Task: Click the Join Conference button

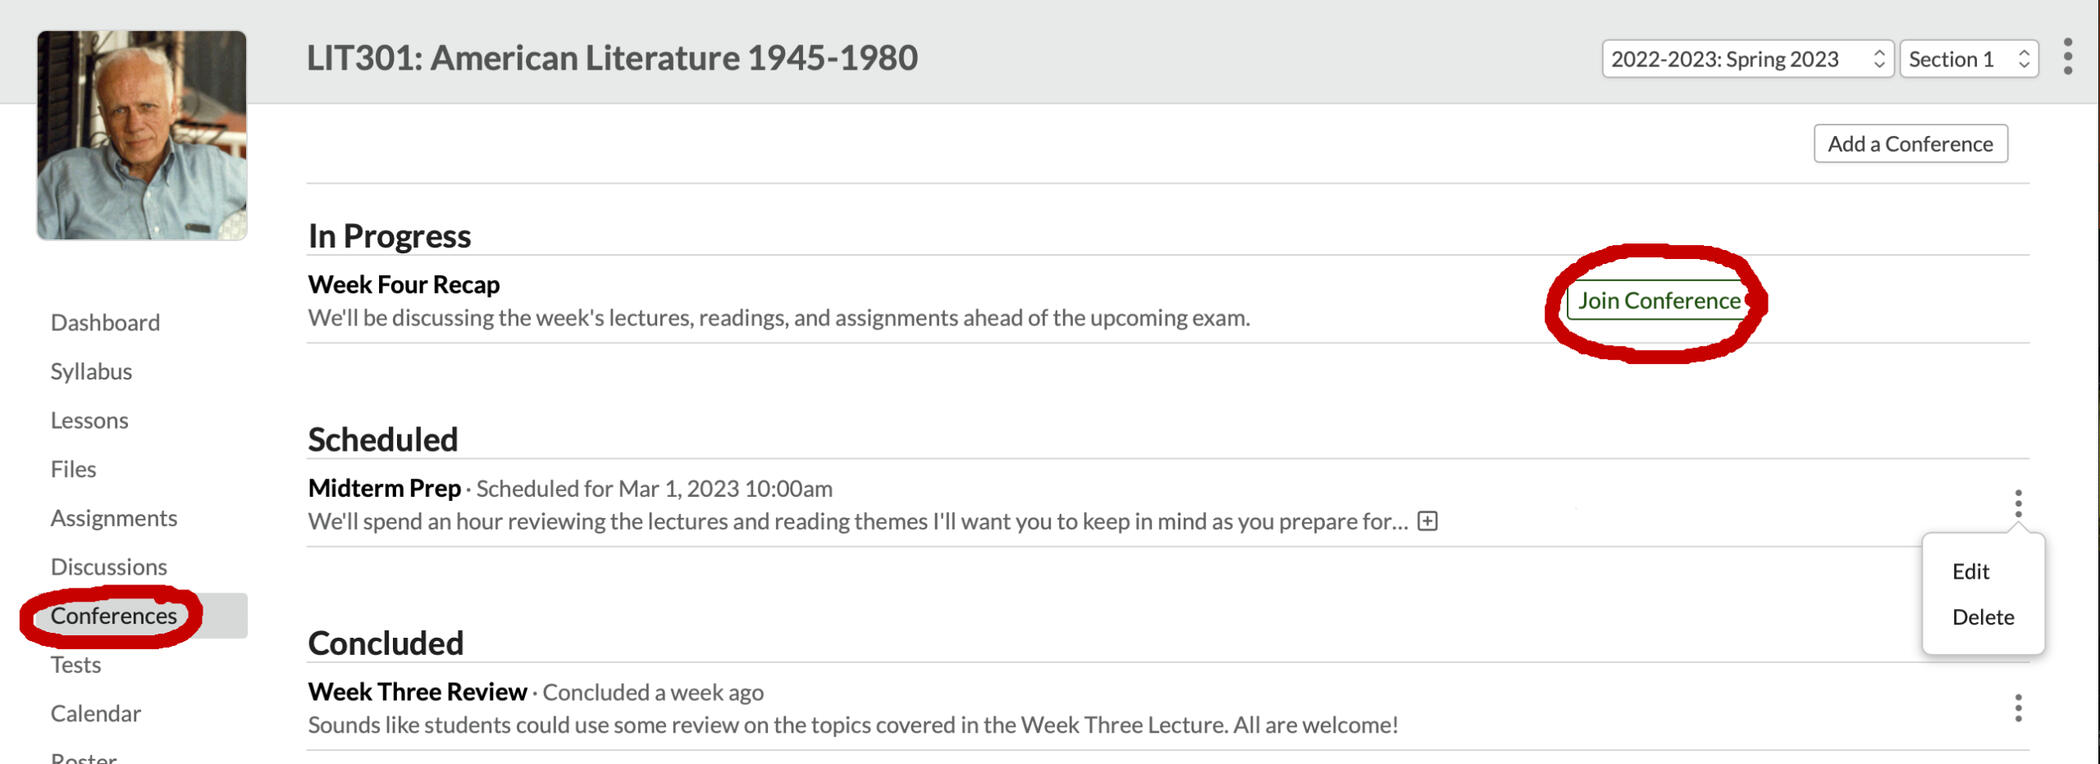Action: click(1658, 301)
